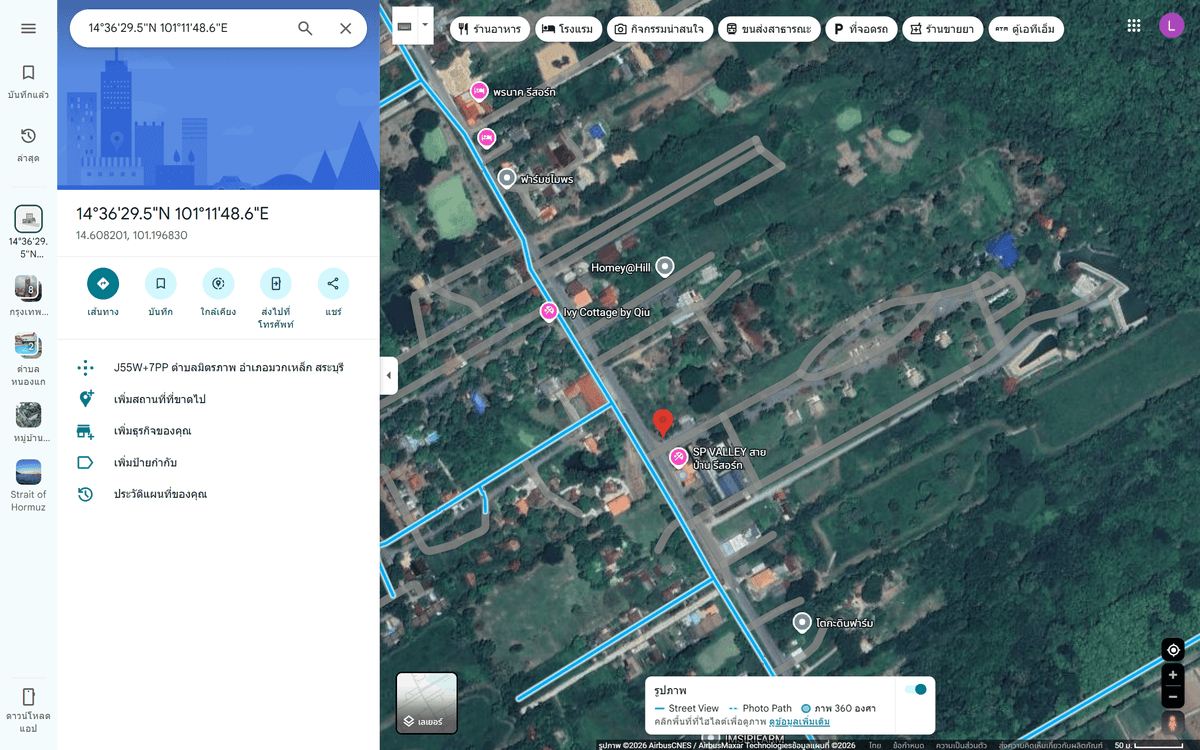Select the ร้านอาหาร restaurants filter chip

coord(489,29)
